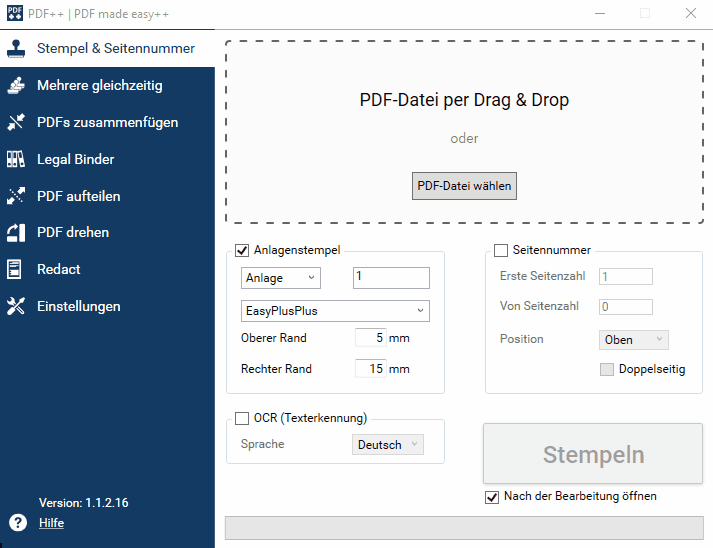713x548 pixels.
Task: Click the Anlage number input field
Action: [x=391, y=277]
